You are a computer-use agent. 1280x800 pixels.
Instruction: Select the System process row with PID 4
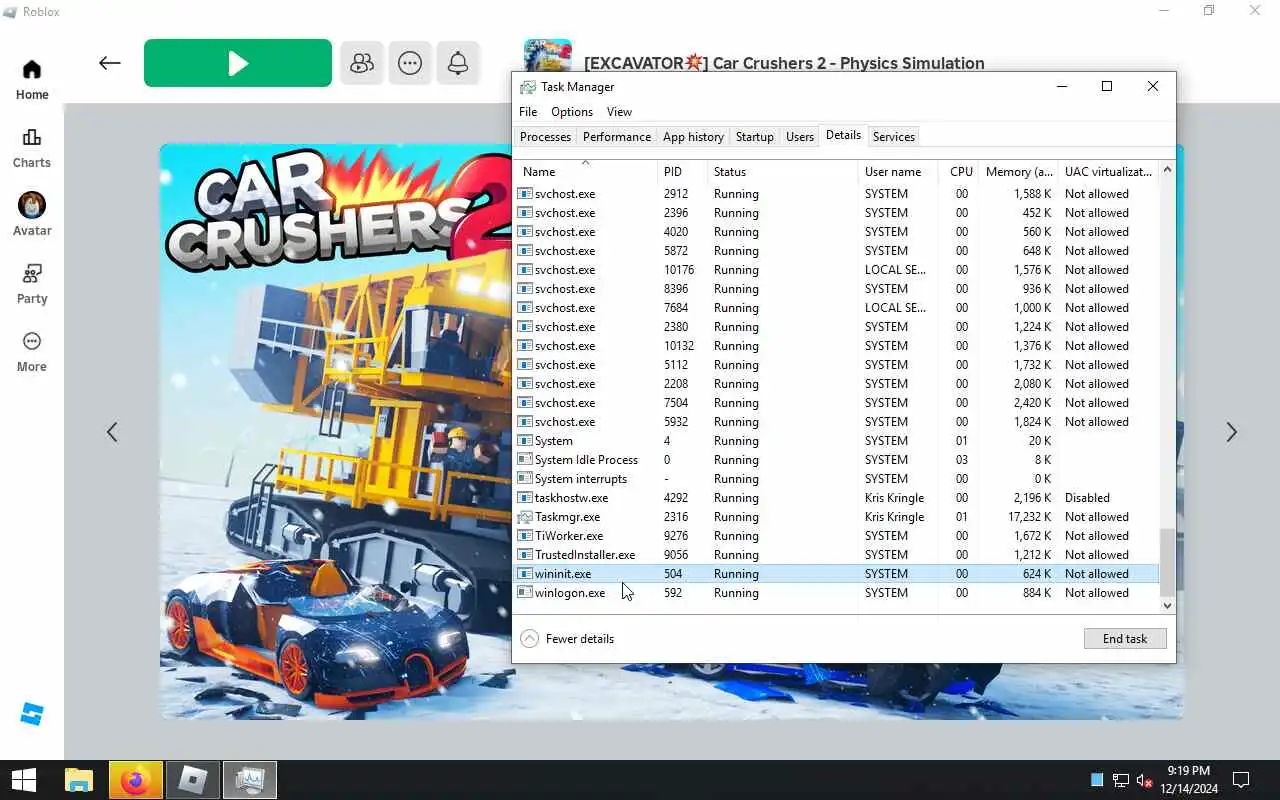click(836, 441)
